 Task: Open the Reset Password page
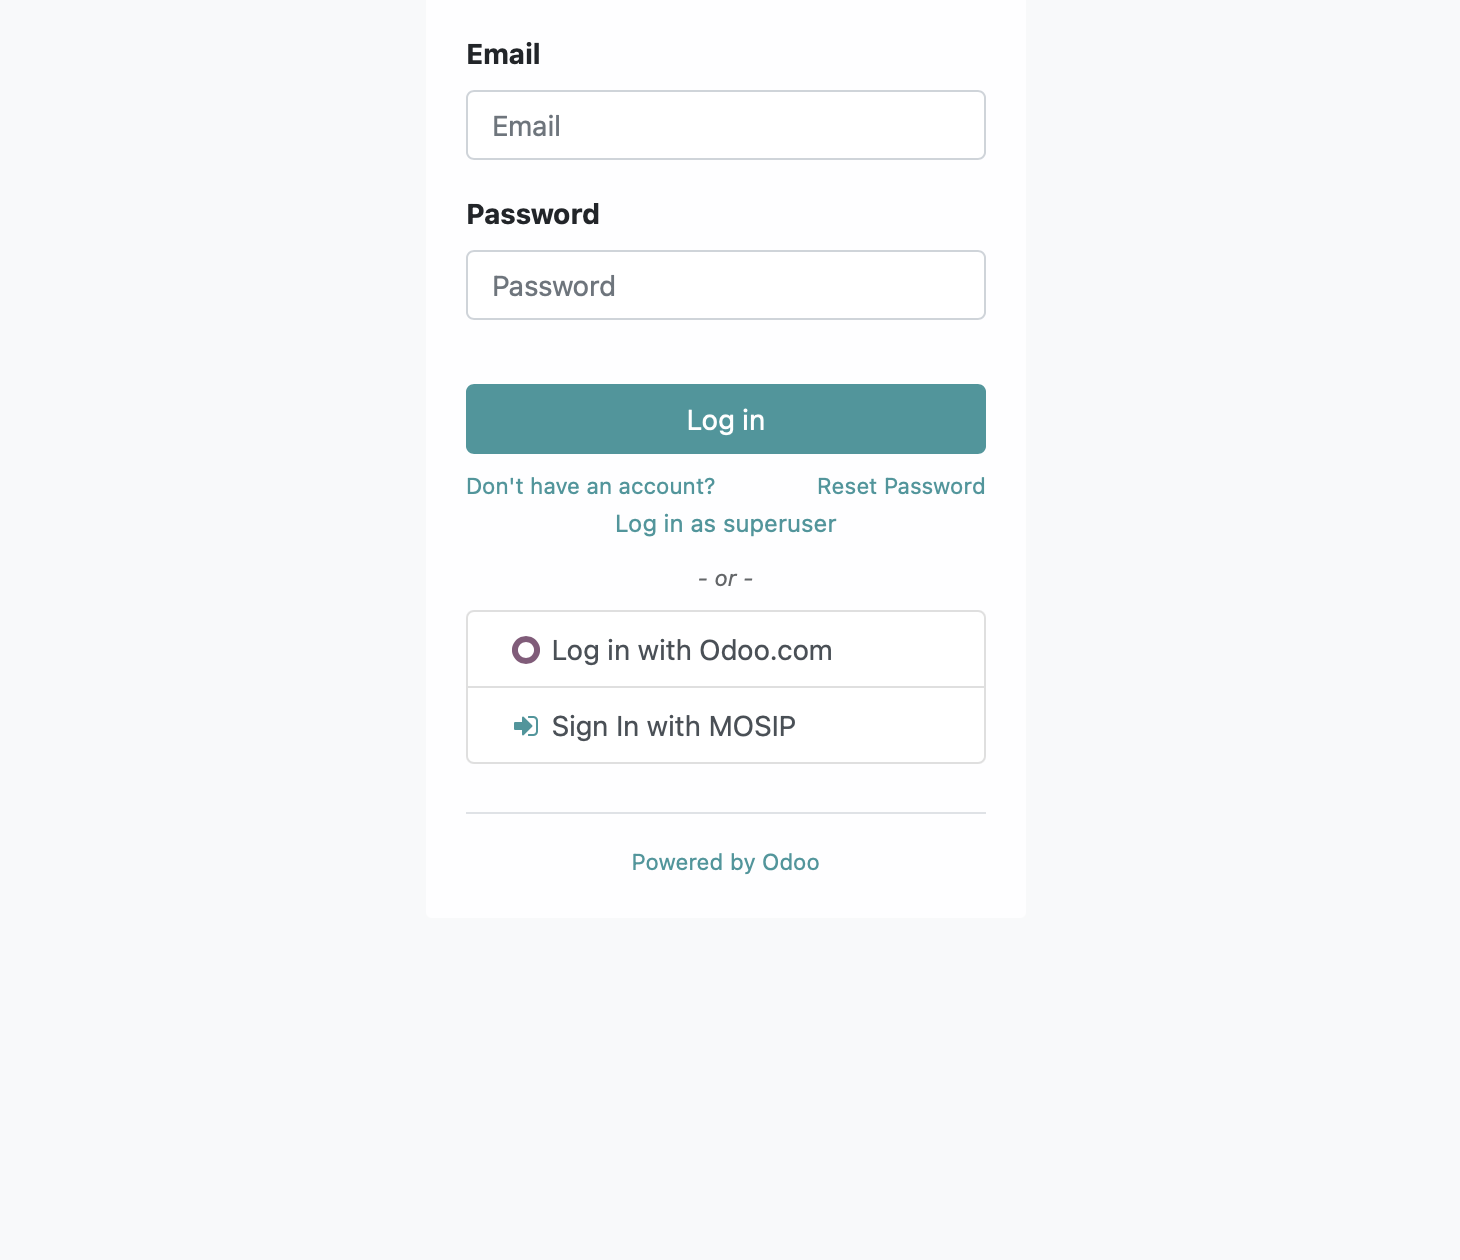click(x=901, y=486)
